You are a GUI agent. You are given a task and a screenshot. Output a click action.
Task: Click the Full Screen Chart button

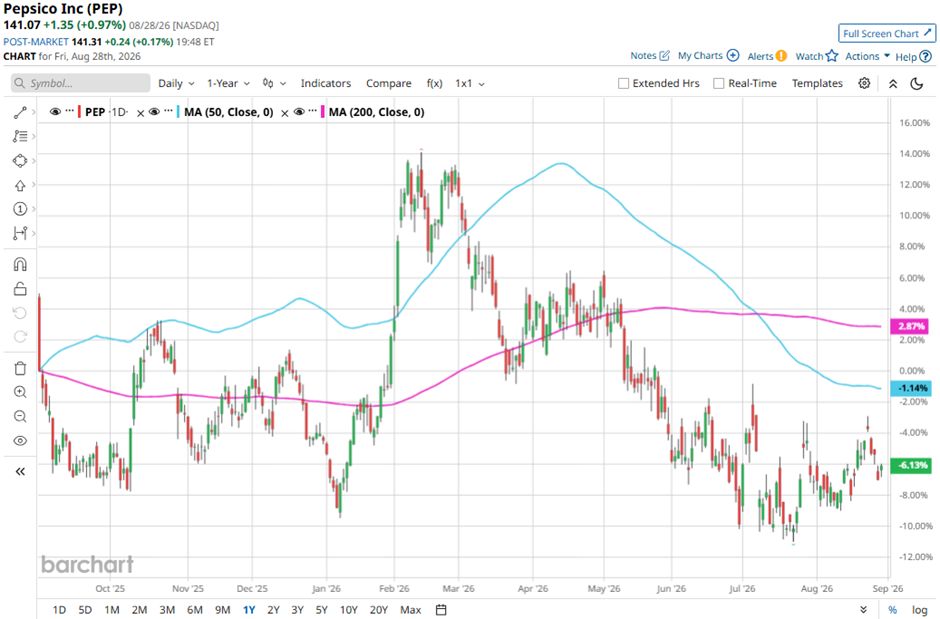click(887, 34)
